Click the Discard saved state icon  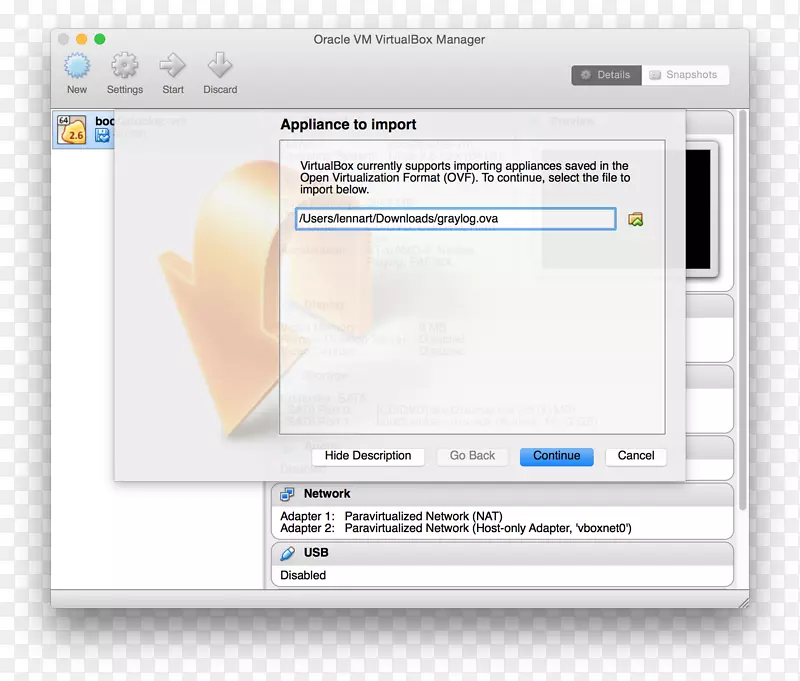point(220,67)
